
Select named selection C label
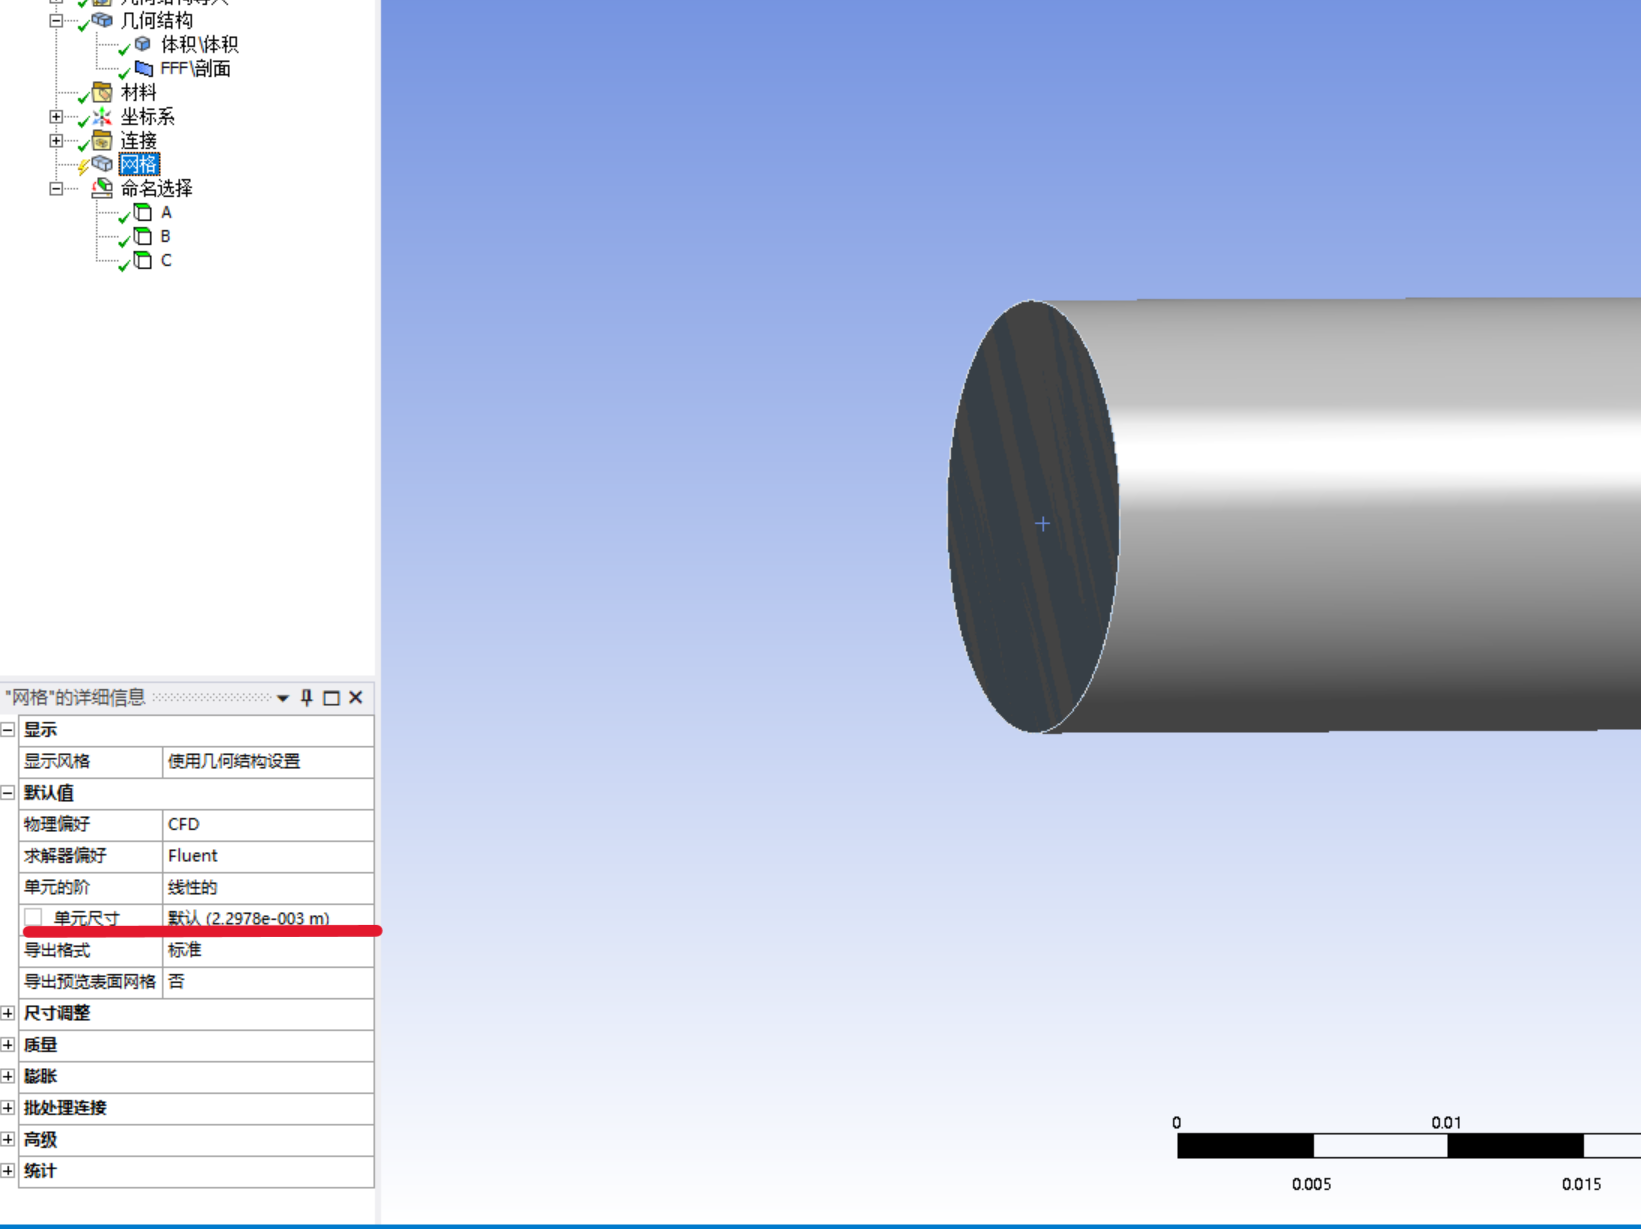click(166, 260)
